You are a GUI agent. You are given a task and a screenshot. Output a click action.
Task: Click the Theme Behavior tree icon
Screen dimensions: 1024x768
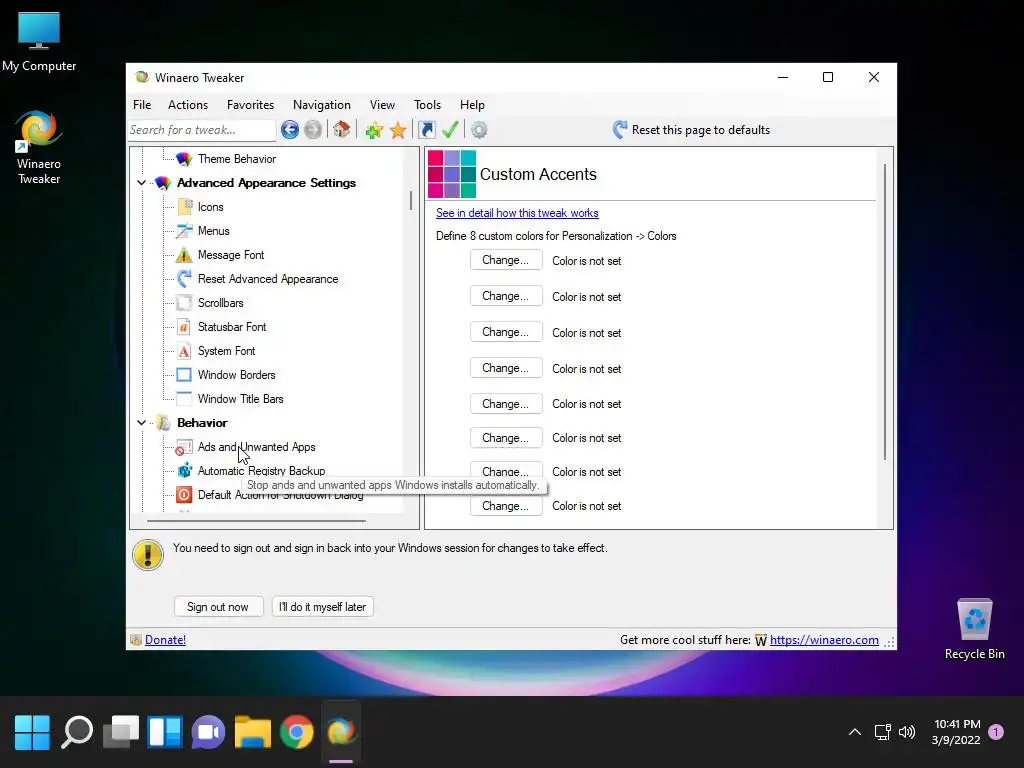click(x=184, y=159)
